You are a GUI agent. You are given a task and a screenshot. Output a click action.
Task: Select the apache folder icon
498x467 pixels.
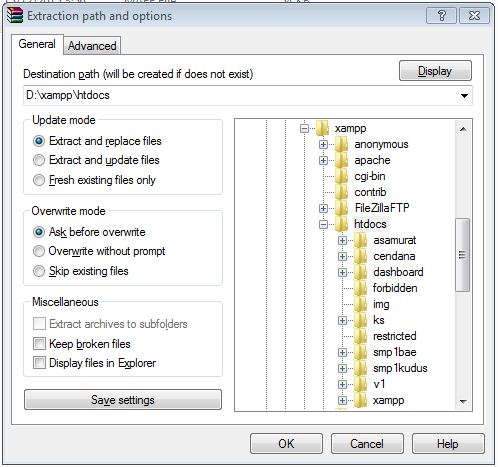(x=342, y=160)
